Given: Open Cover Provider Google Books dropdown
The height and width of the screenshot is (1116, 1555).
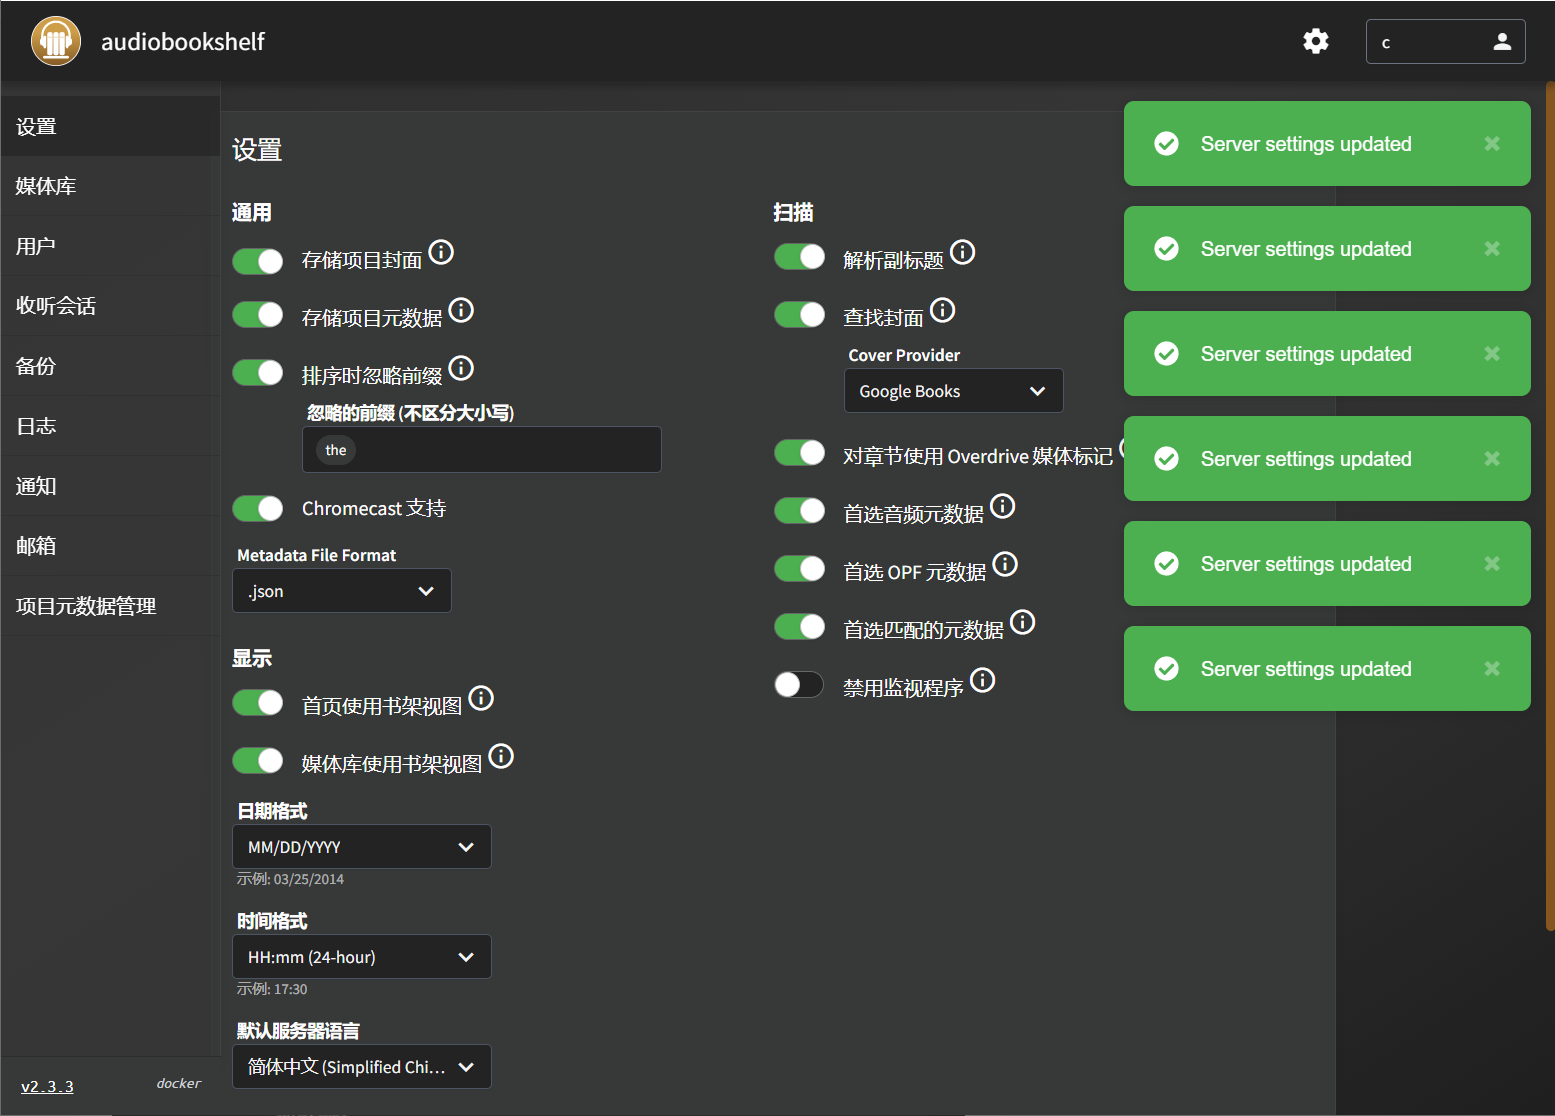Looking at the screenshot, I should point(954,391).
